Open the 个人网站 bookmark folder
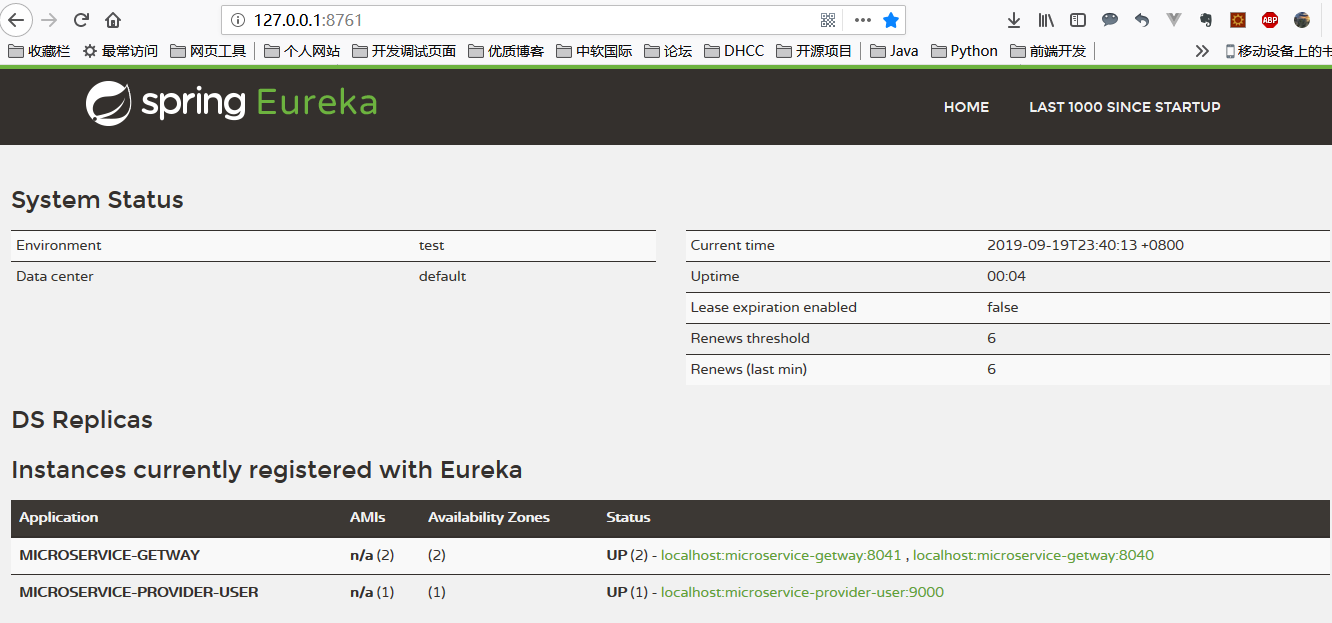This screenshot has height=623, width=1332. coord(302,51)
